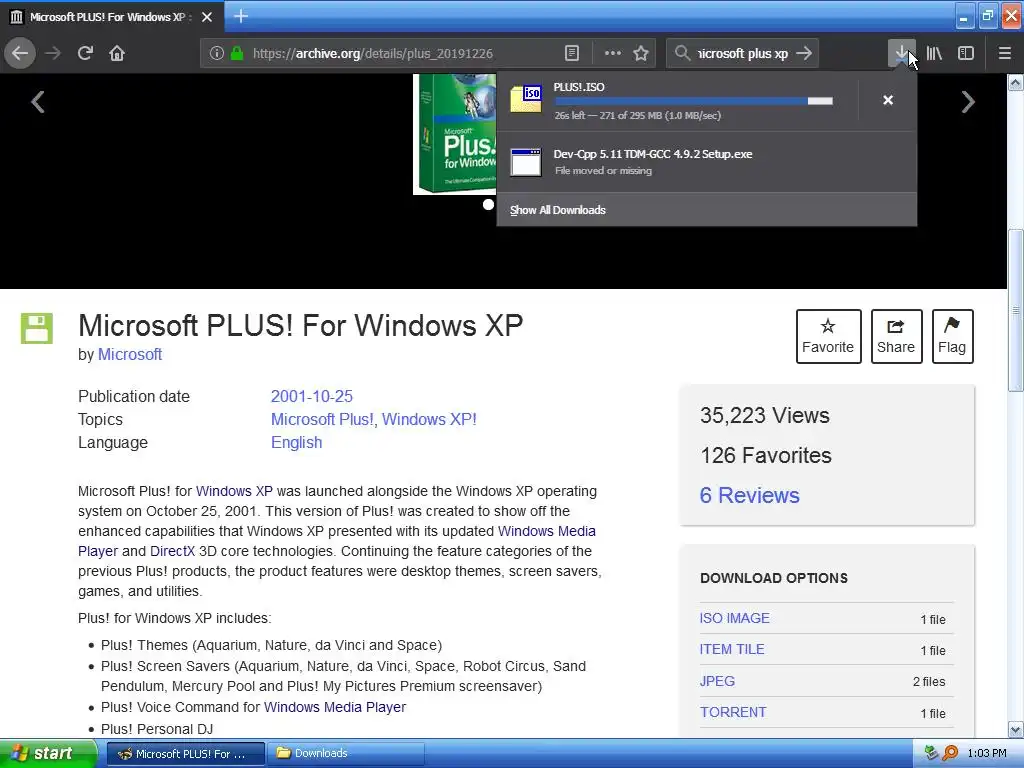Close the Microsoft PLUS! tab
The image size is (1024, 768).
pyautogui.click(x=206, y=17)
